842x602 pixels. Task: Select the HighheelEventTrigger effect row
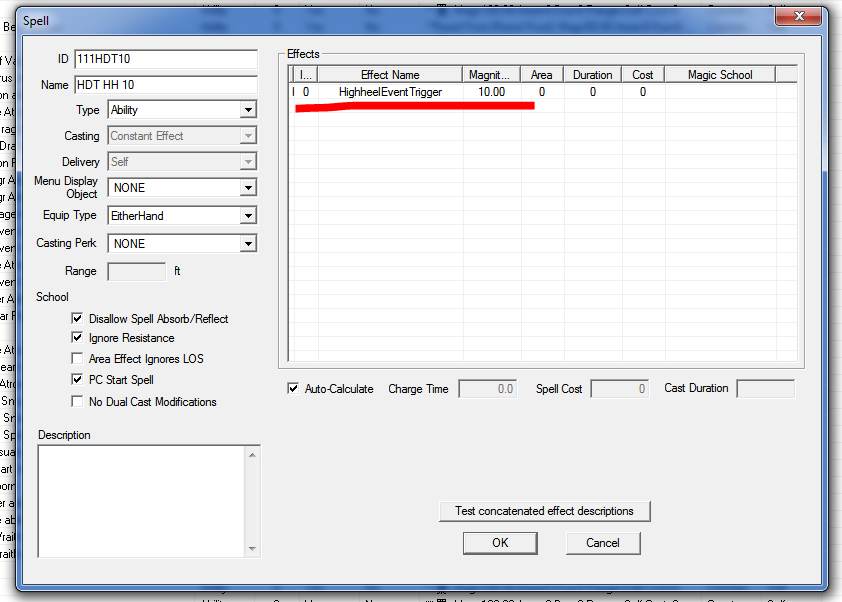[x=543, y=92]
